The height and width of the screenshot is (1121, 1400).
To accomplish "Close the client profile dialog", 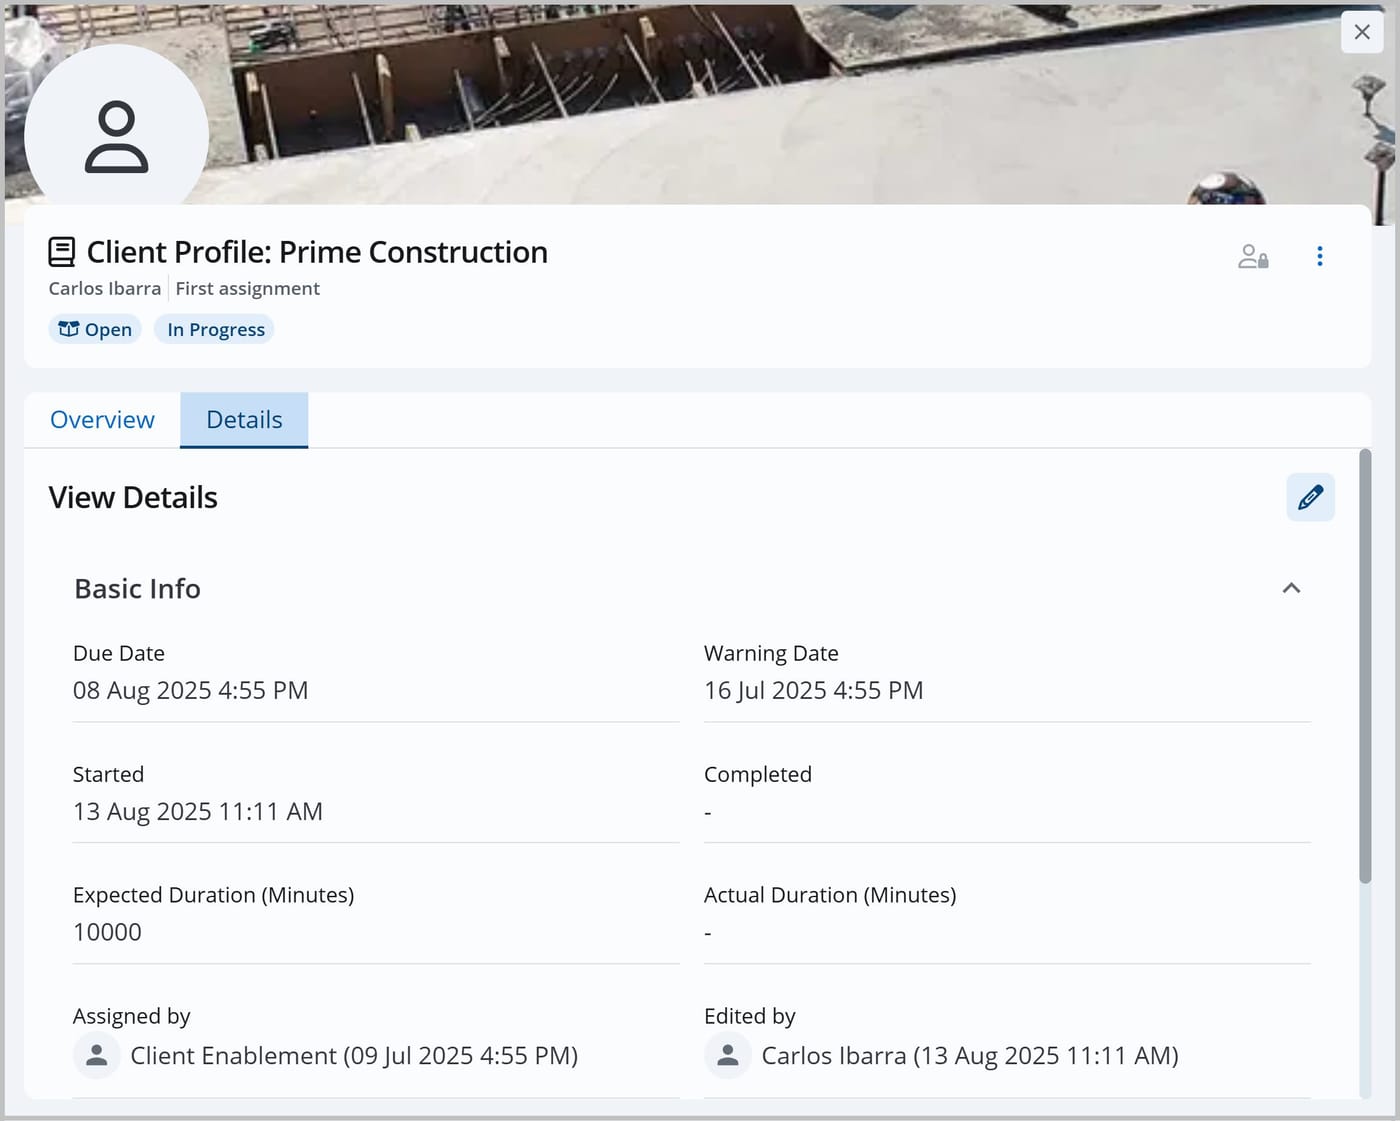I will (x=1361, y=32).
